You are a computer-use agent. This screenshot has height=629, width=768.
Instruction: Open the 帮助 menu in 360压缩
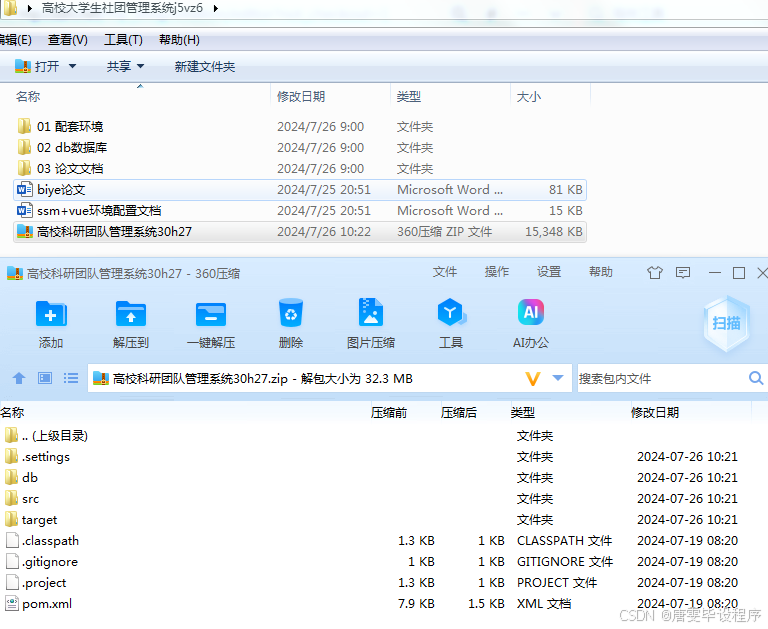coord(600,272)
